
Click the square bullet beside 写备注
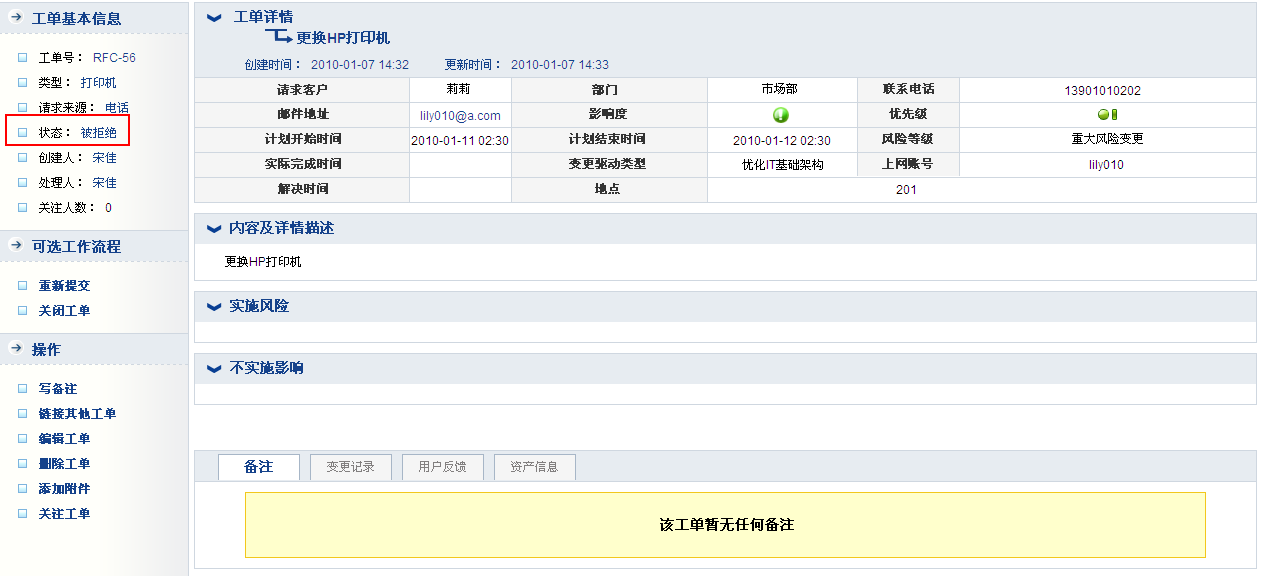(x=23, y=389)
